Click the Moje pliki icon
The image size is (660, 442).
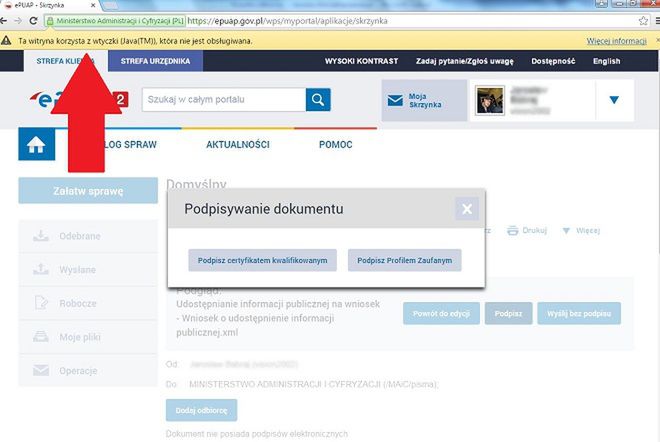pos(41,337)
